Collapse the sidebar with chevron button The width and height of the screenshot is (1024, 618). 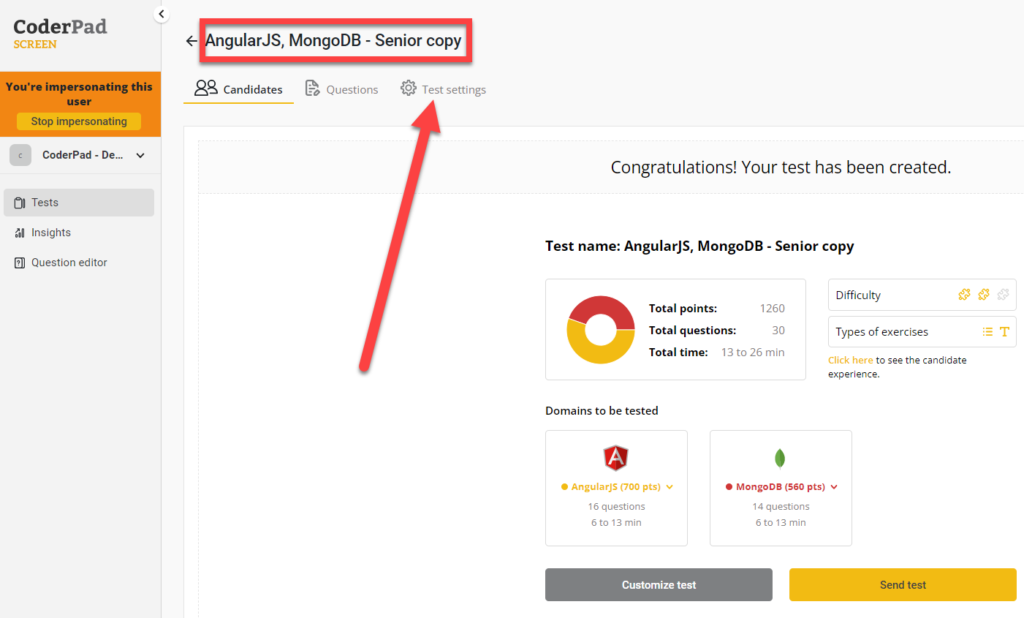(161, 13)
